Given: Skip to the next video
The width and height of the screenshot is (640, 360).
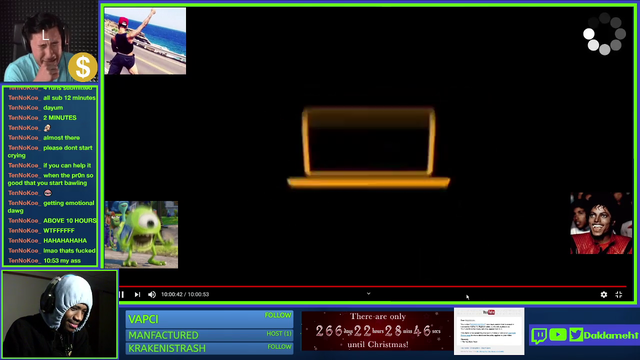Looking at the screenshot, I should click(137, 294).
